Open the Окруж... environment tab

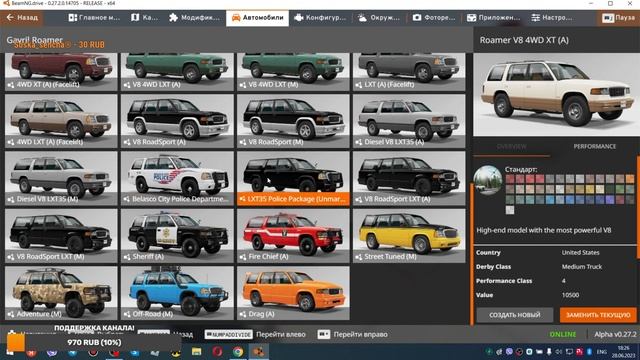379,18
